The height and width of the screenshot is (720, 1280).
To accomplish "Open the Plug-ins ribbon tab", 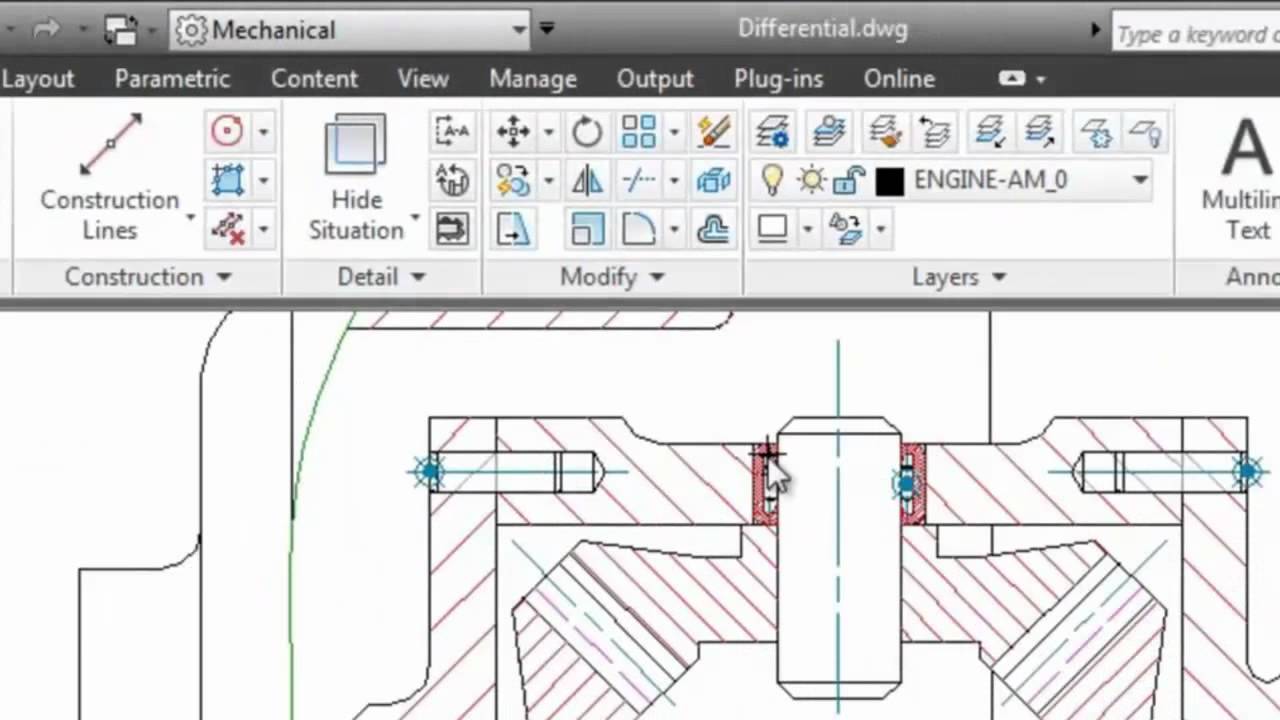I will (x=779, y=79).
